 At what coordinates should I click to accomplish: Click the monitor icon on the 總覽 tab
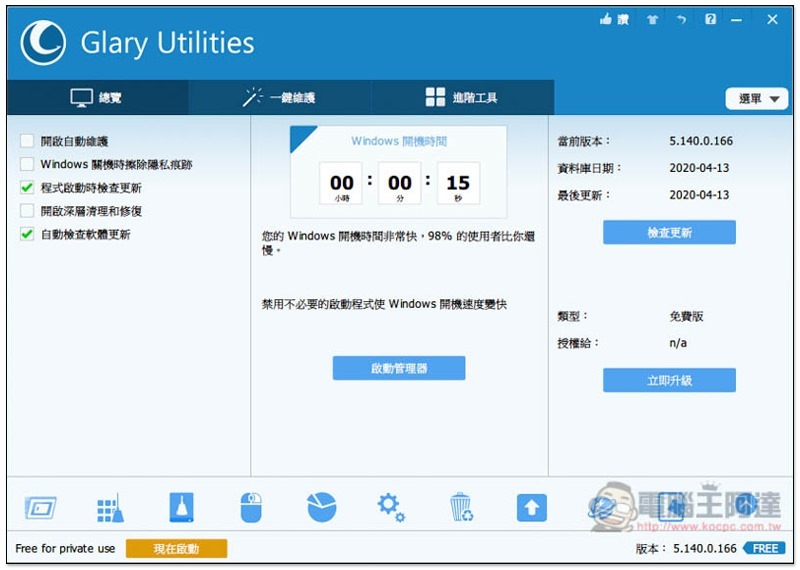(82, 97)
